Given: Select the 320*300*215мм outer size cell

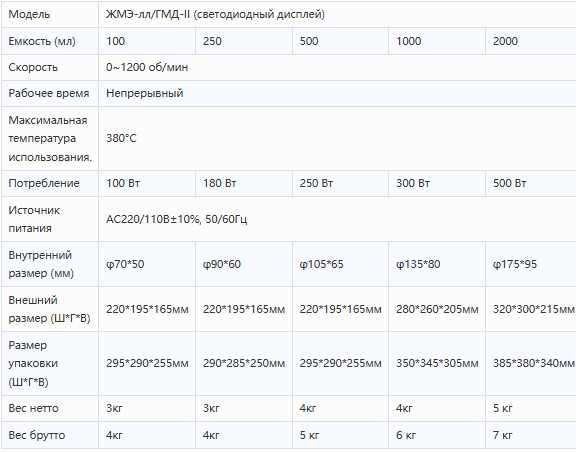Looking at the screenshot, I should [x=531, y=309].
